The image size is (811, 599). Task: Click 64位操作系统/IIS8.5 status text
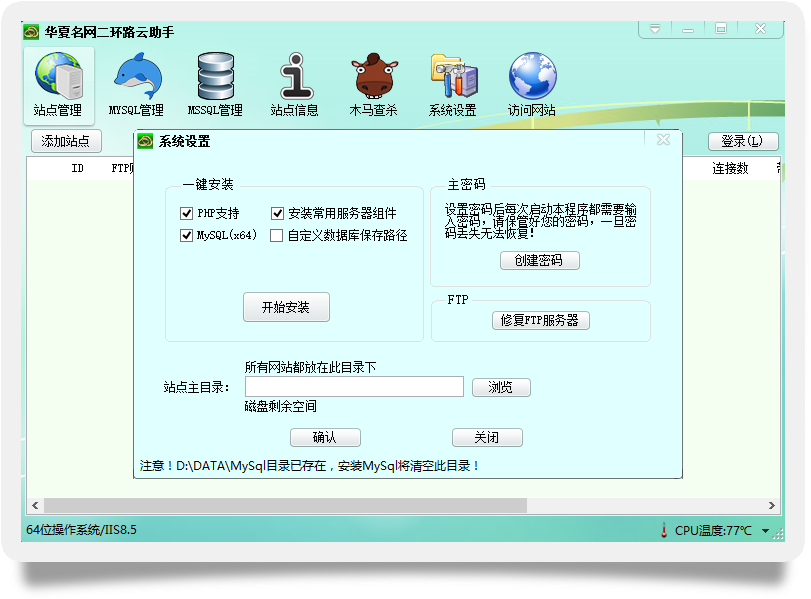click(81, 530)
